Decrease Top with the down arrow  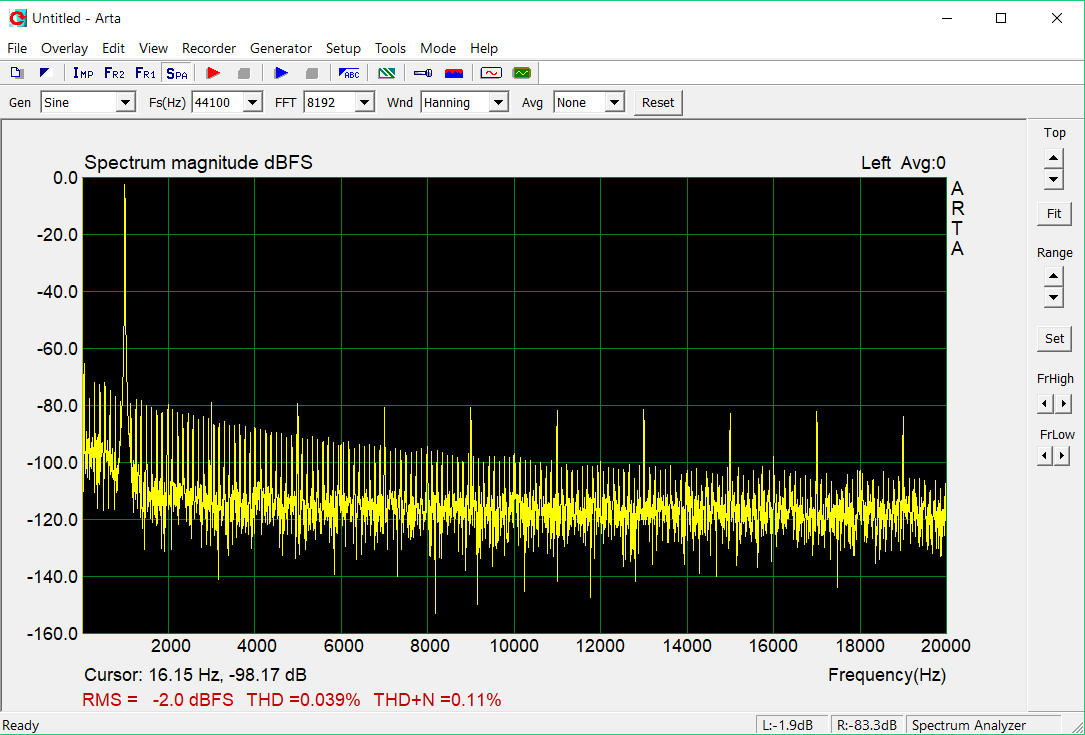[1053, 180]
